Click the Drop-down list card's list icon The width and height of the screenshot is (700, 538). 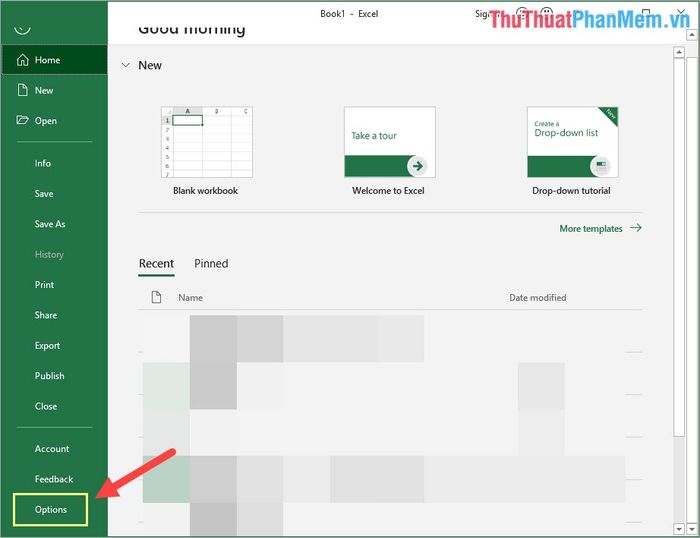tap(600, 166)
